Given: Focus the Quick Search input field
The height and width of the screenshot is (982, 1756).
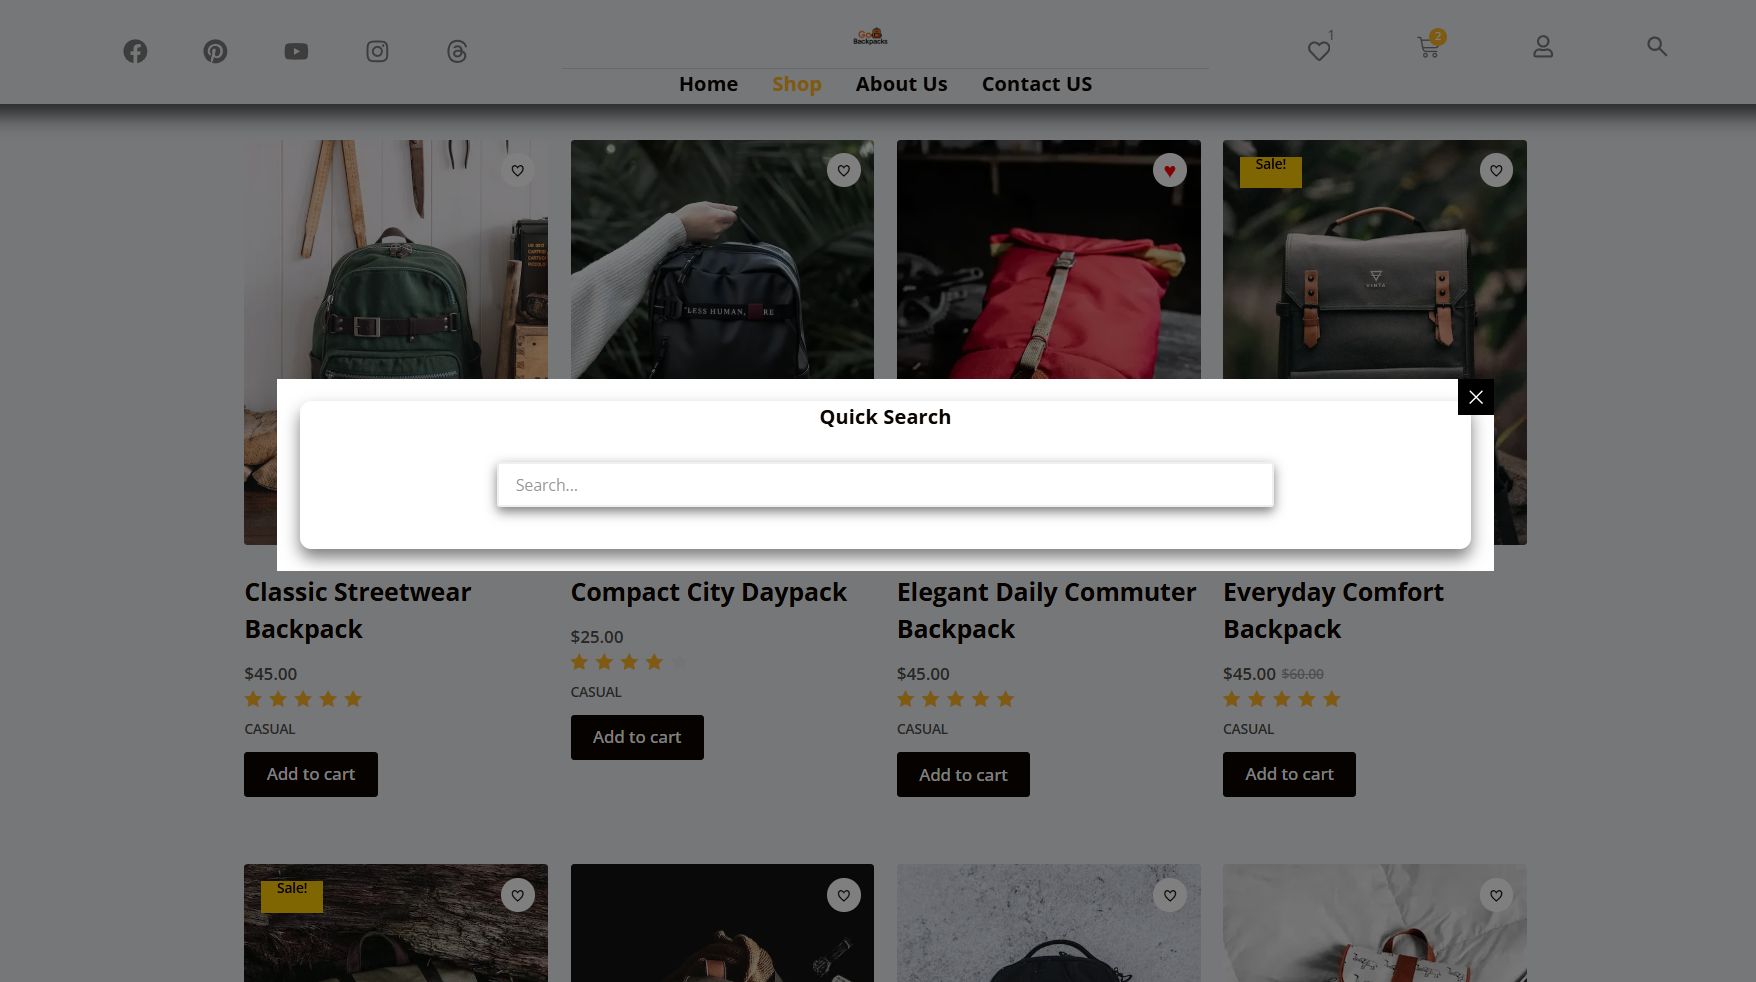Looking at the screenshot, I should (885, 485).
